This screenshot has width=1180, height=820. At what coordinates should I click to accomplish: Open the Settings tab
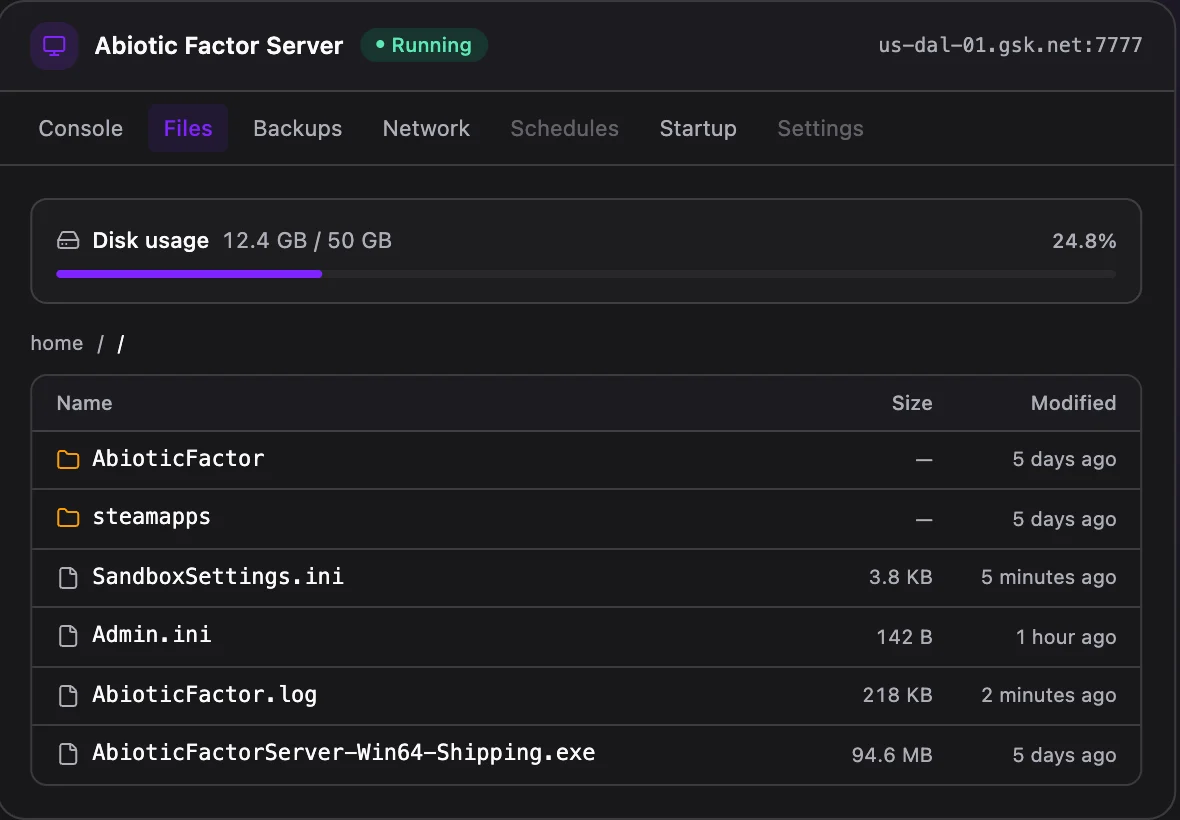820,129
